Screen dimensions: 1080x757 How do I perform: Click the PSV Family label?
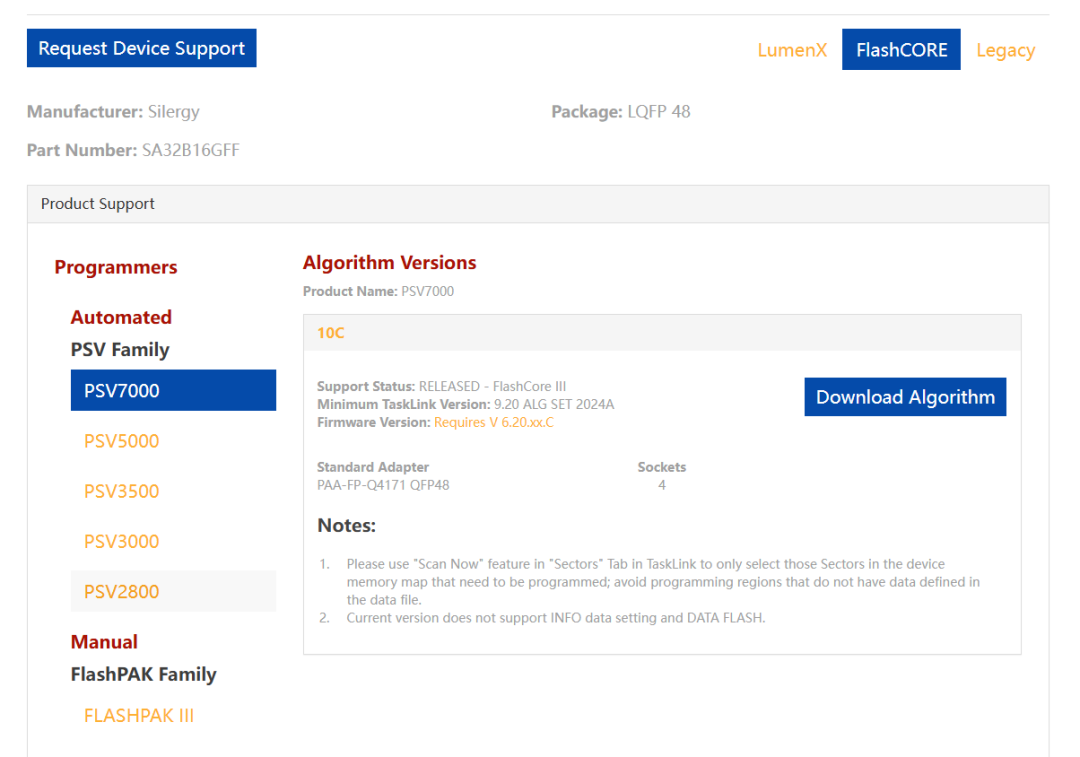point(120,350)
